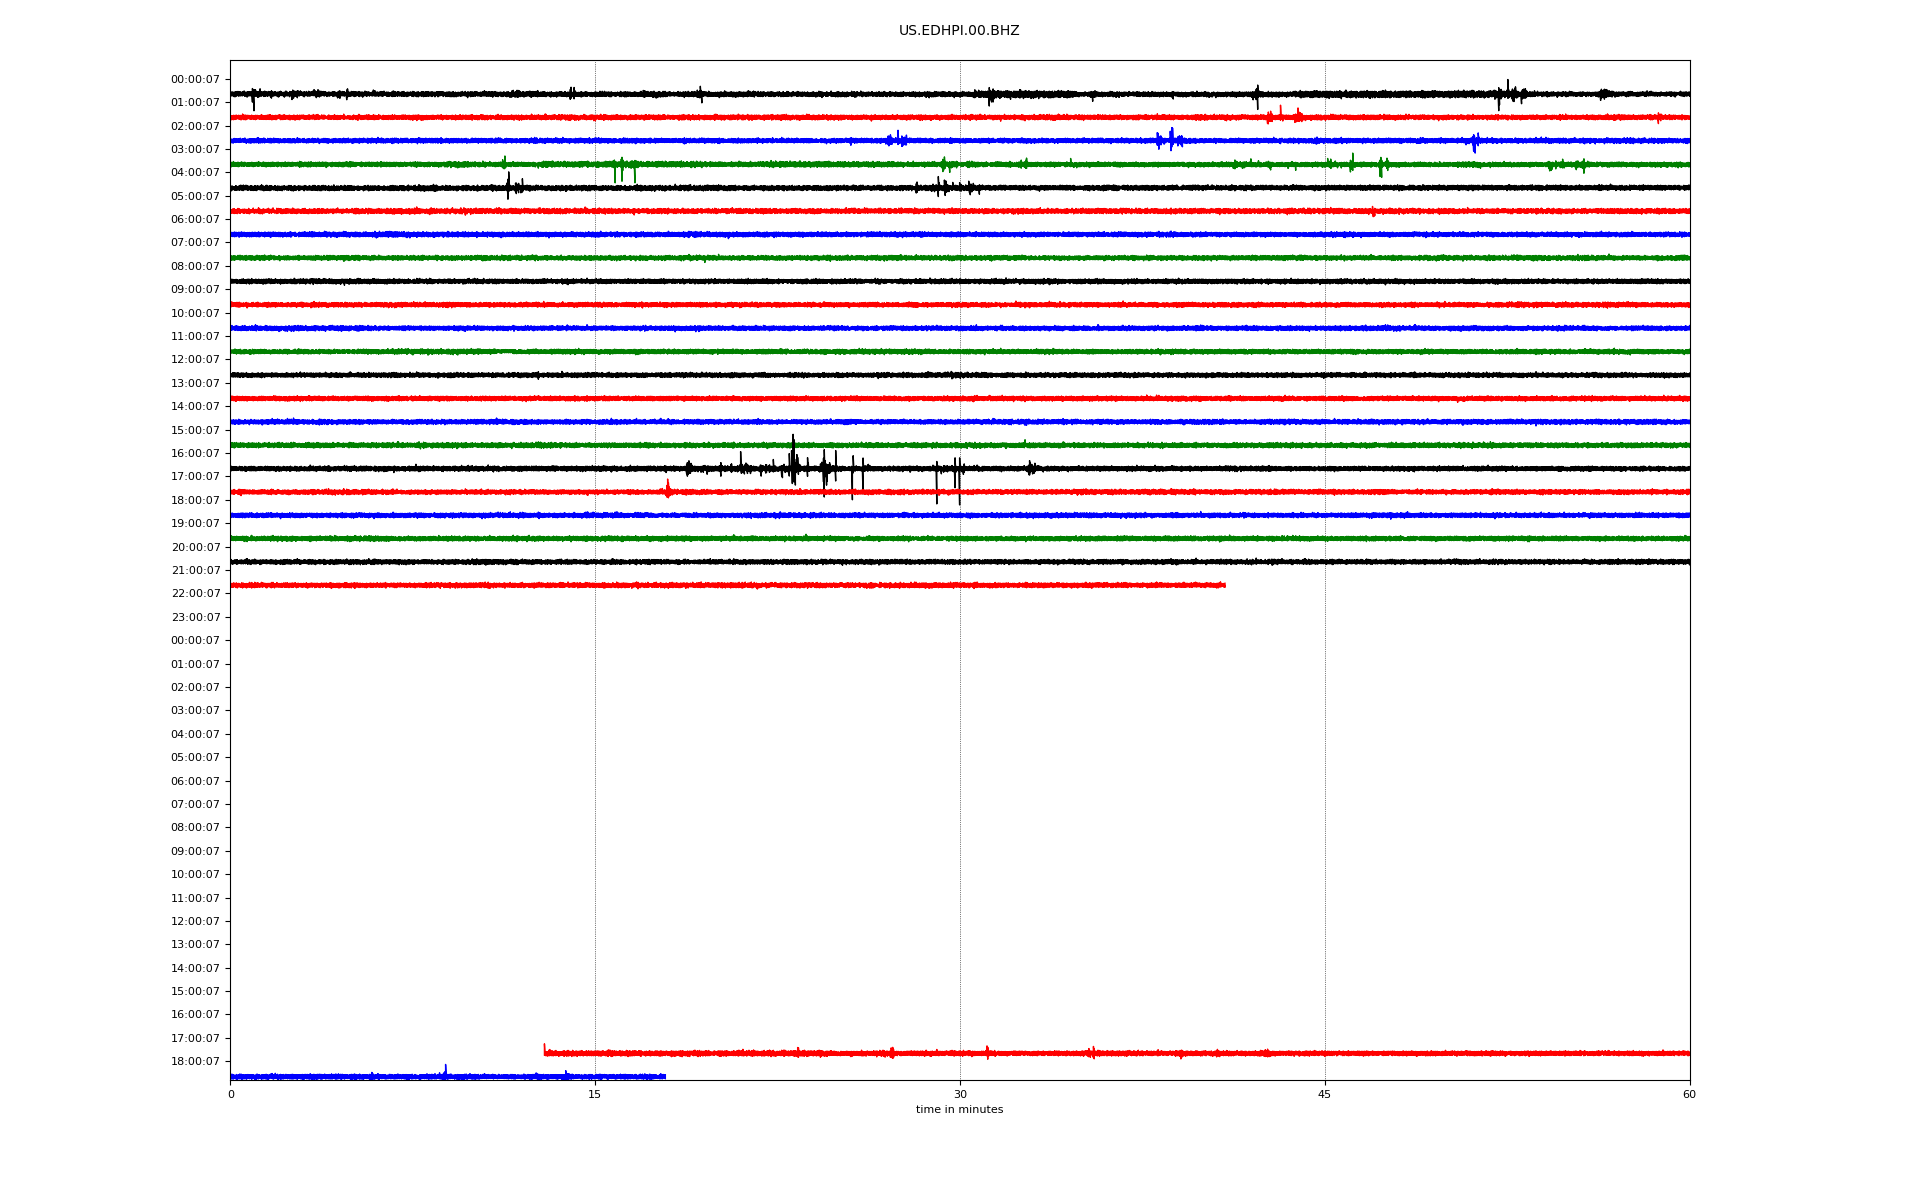The image size is (1920, 1200).
Task: Click the x-axis tick label 0
Action: (x=231, y=1094)
